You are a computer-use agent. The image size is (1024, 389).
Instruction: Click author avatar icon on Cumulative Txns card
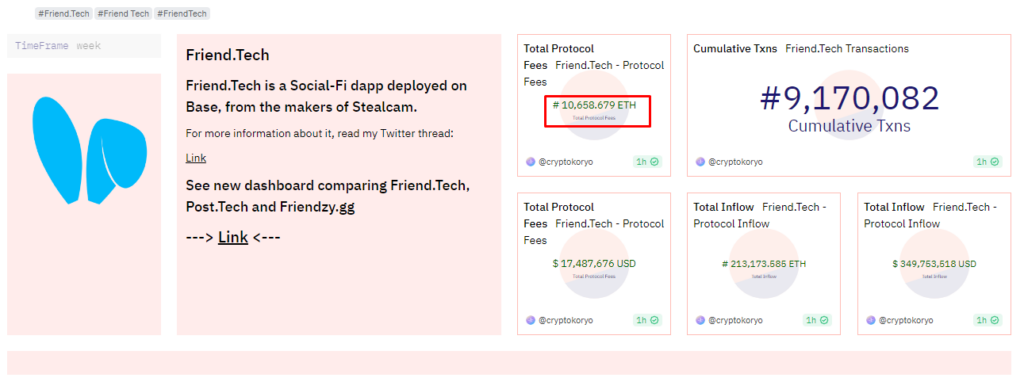(700, 162)
